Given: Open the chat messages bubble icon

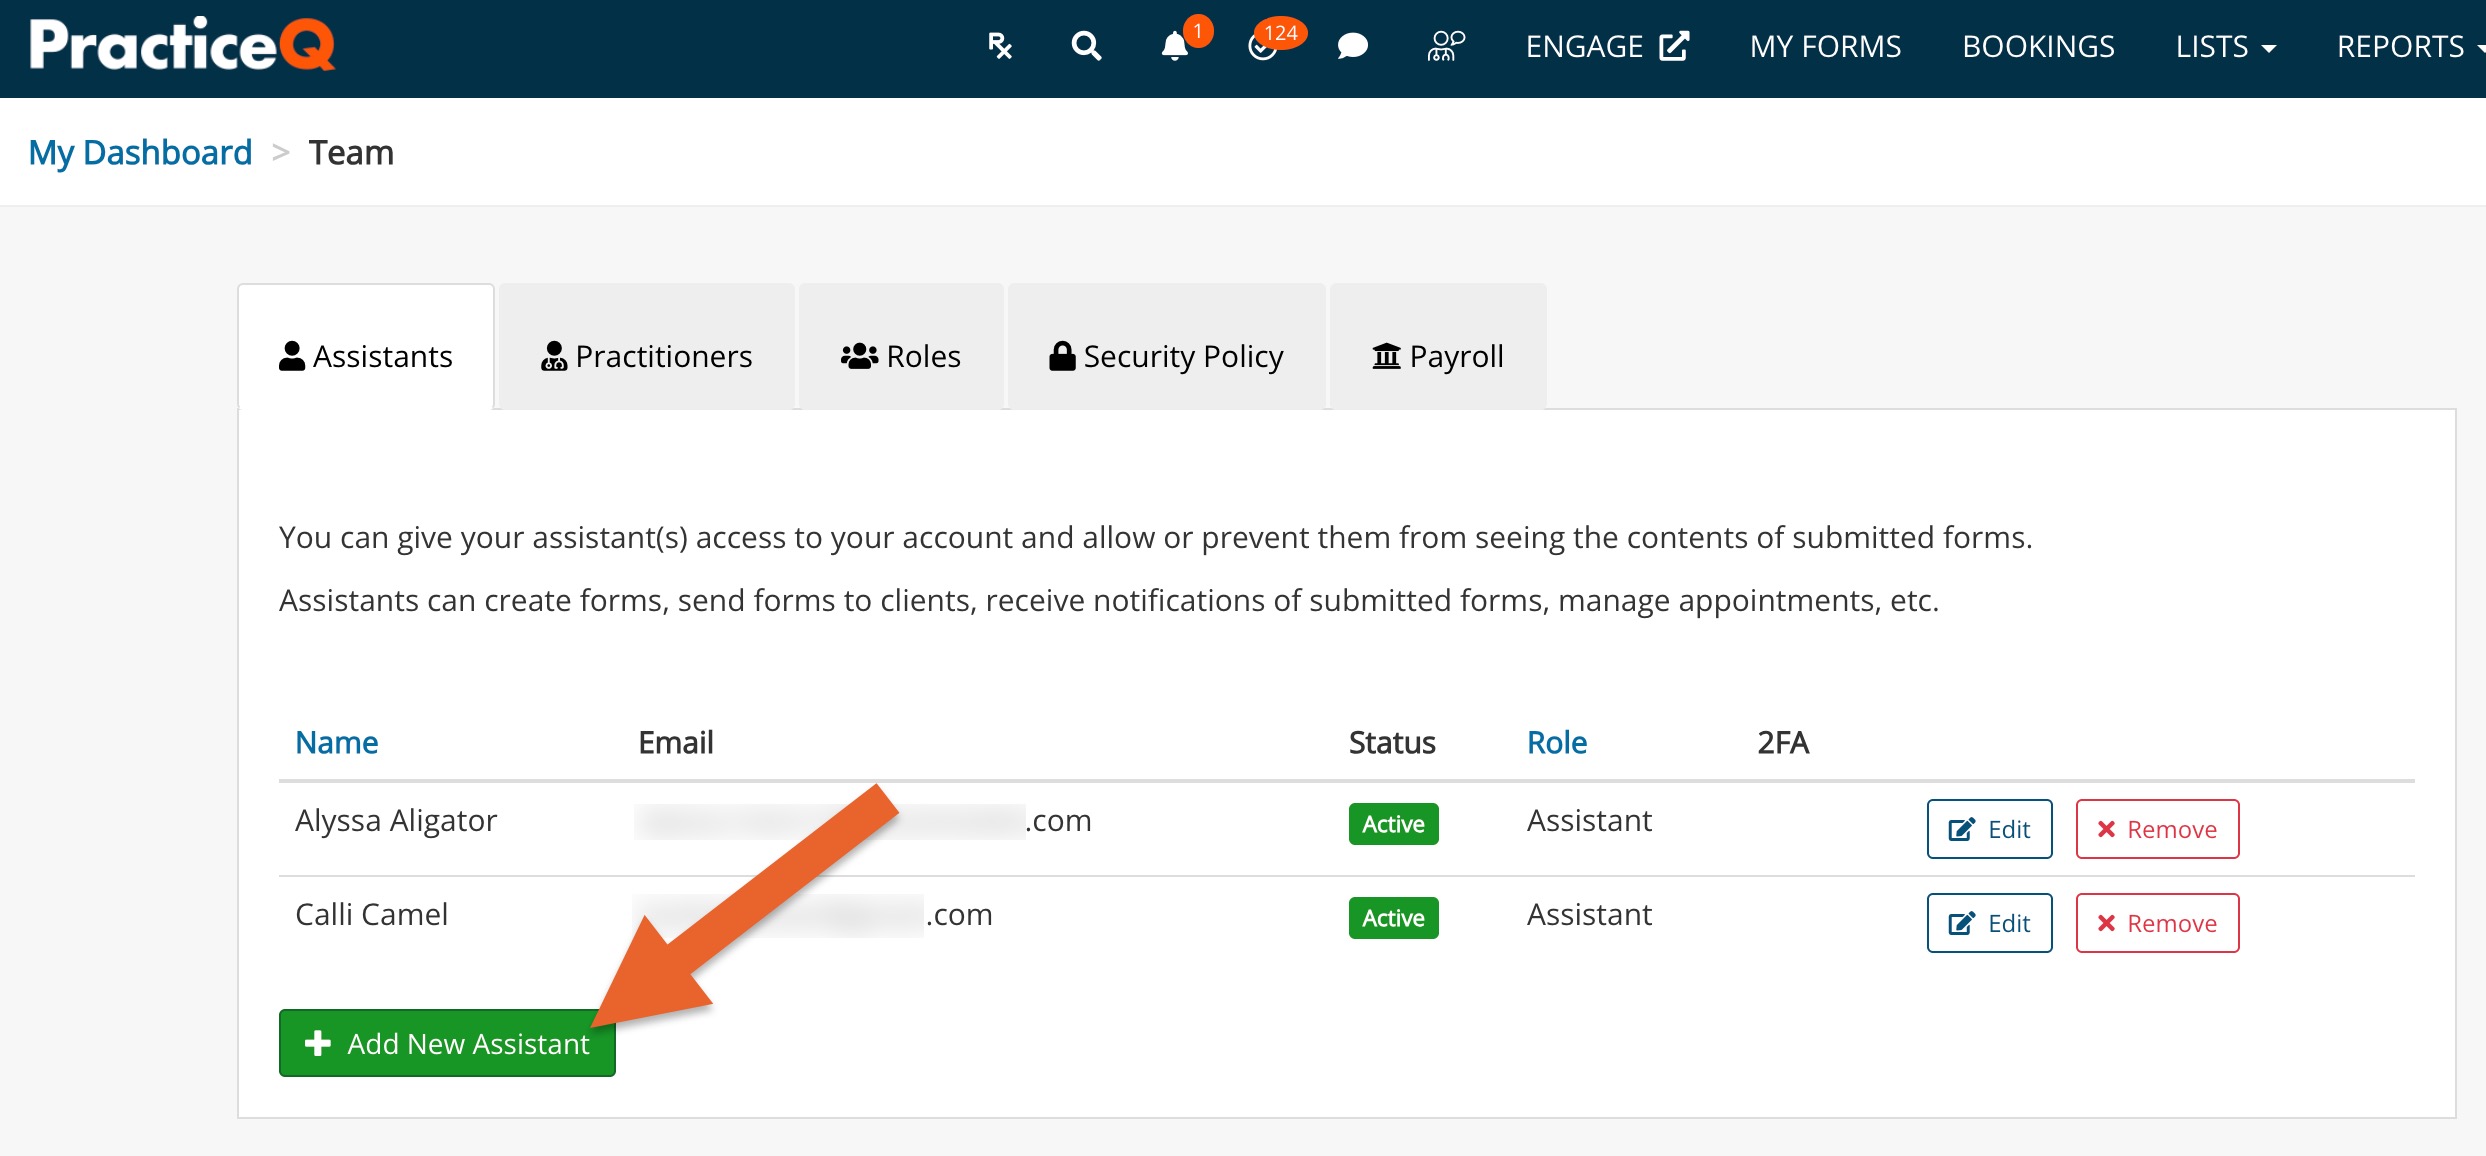Looking at the screenshot, I should pos(1352,46).
